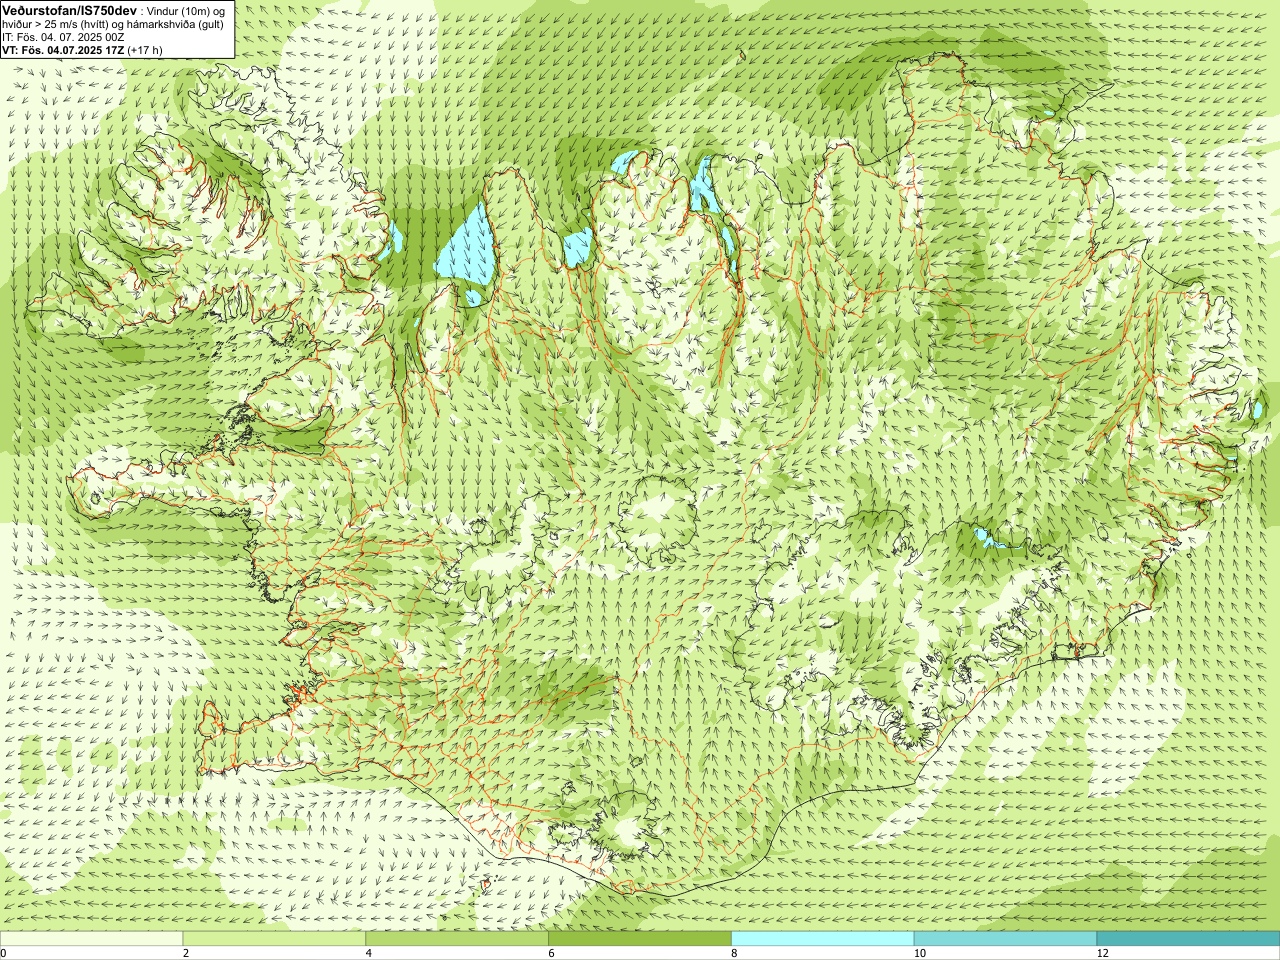The height and width of the screenshot is (960, 1280).
Task: Select the 0–2 pale yellow legend swatch
Action: [91, 938]
